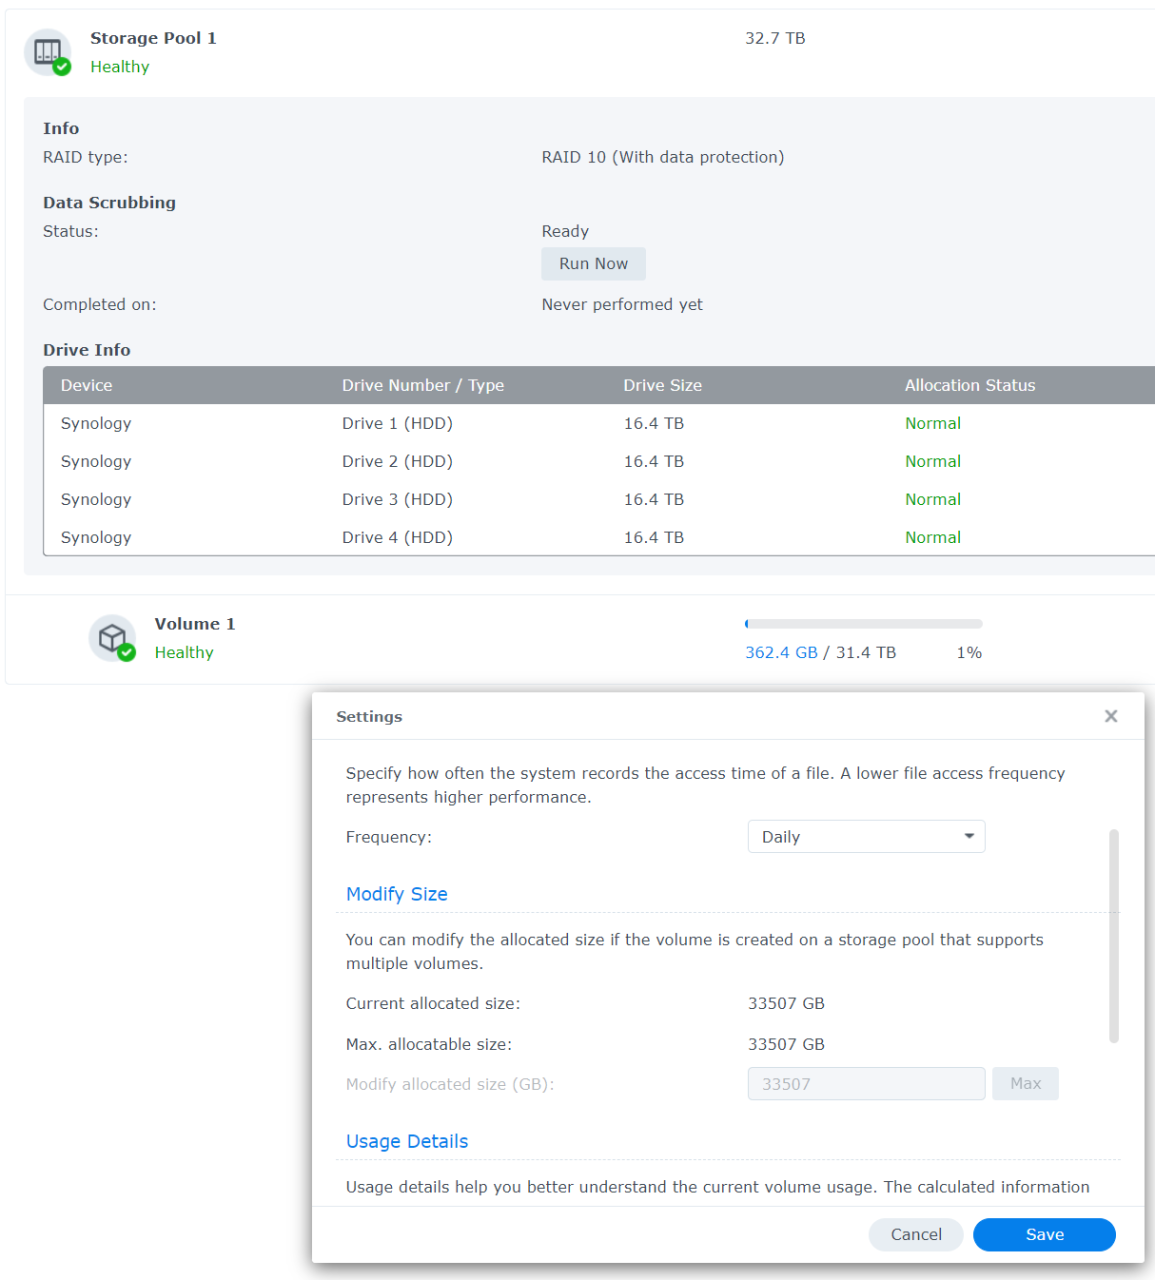This screenshot has height=1280, width=1155.
Task: Click the Volume 1 title
Action: click(195, 624)
